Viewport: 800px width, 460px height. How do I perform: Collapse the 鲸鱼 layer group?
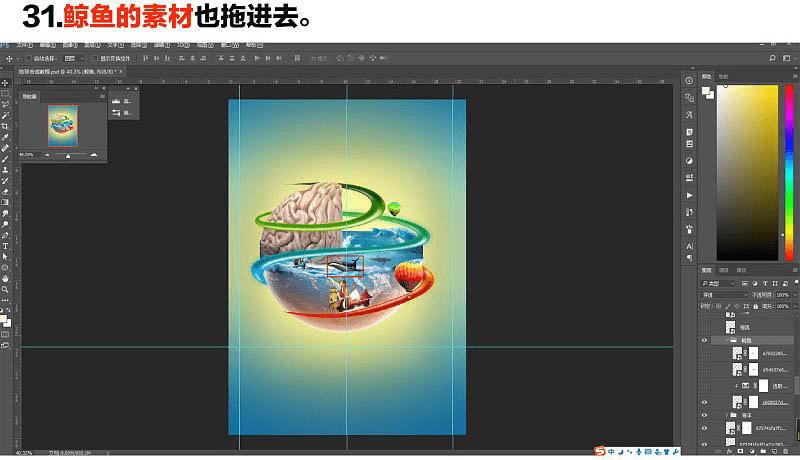pos(727,340)
